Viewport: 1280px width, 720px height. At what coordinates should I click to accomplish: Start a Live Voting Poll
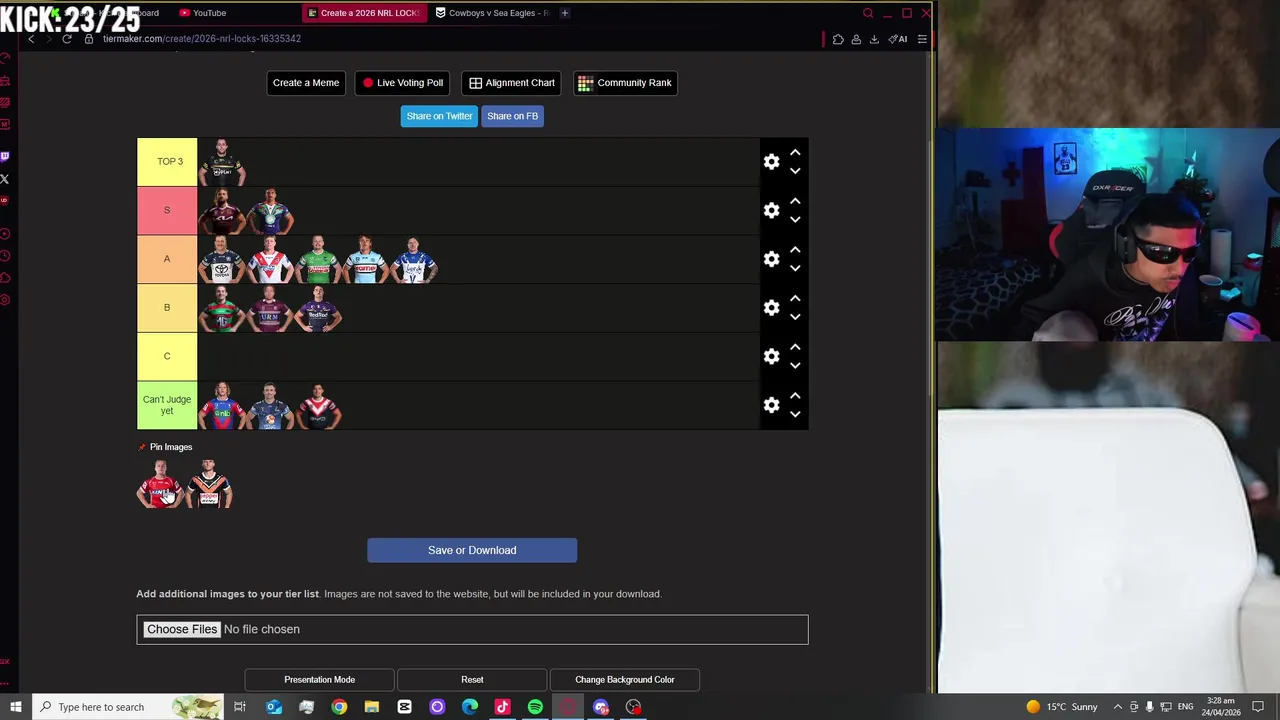point(403,83)
